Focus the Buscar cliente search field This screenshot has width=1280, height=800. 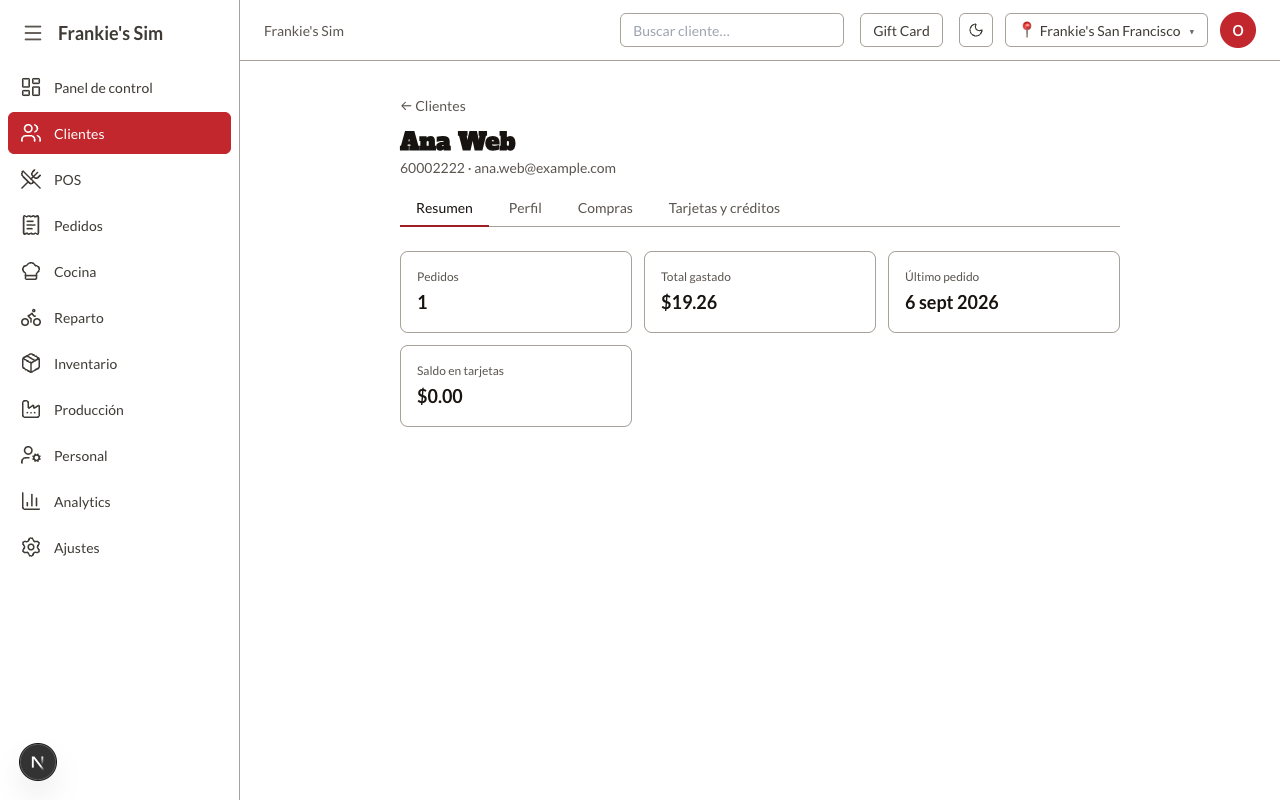[x=732, y=30]
